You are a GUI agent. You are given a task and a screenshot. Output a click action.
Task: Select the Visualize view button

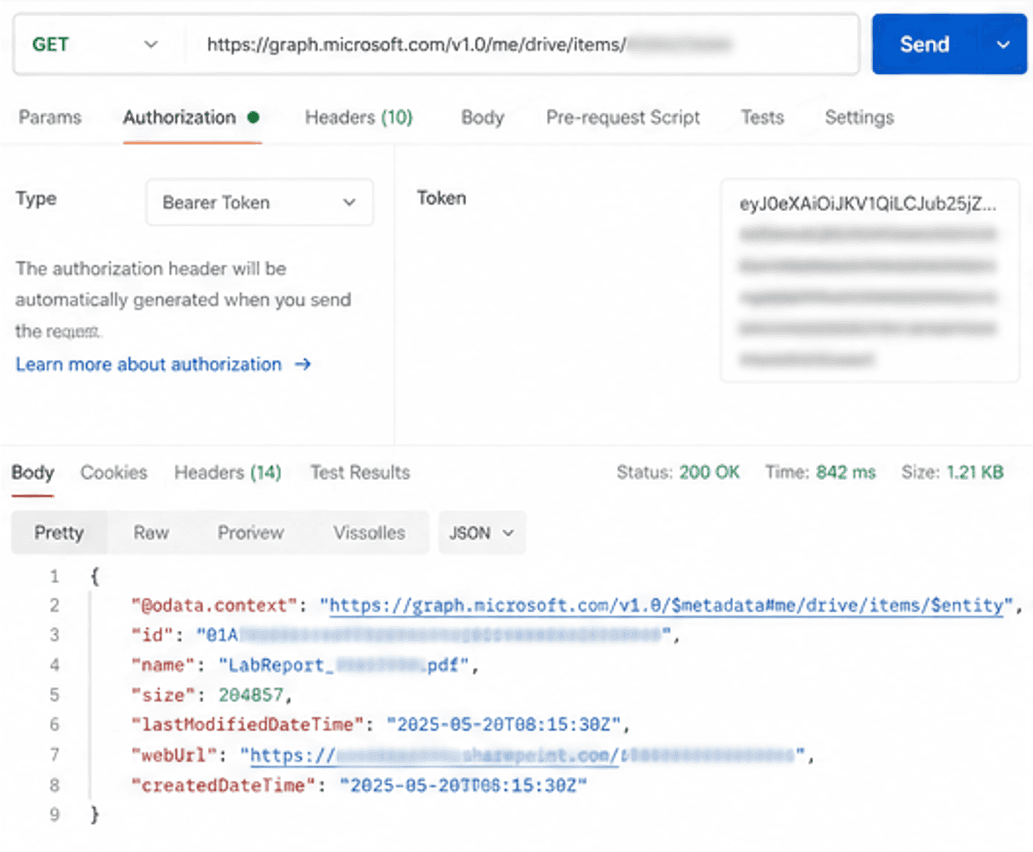369,532
